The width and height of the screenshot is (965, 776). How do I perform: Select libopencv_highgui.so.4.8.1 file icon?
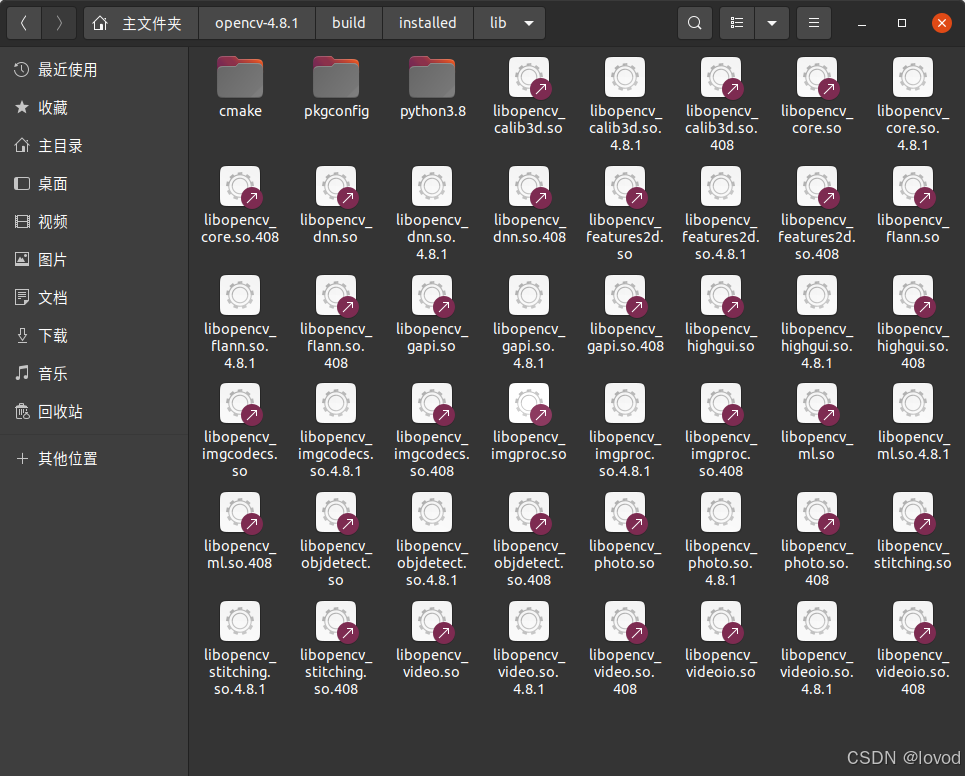(x=817, y=295)
